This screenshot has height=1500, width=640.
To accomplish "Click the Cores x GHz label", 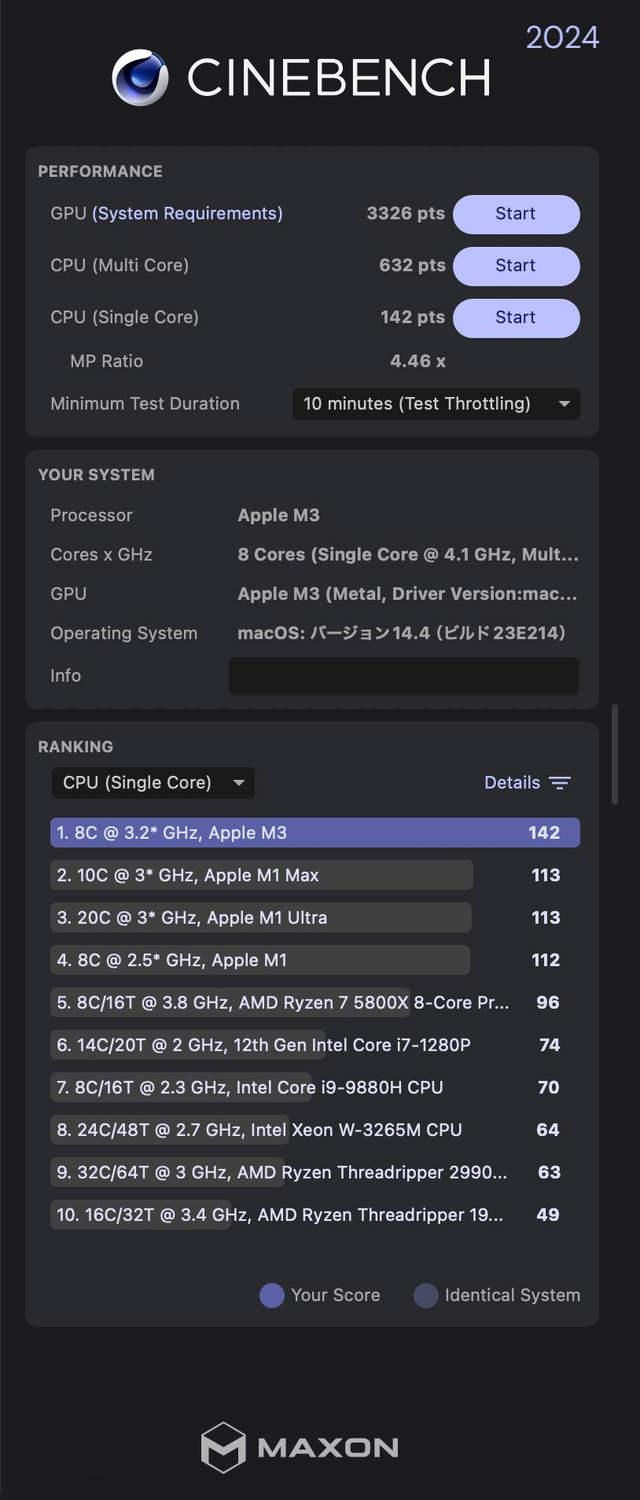I will [x=101, y=555].
